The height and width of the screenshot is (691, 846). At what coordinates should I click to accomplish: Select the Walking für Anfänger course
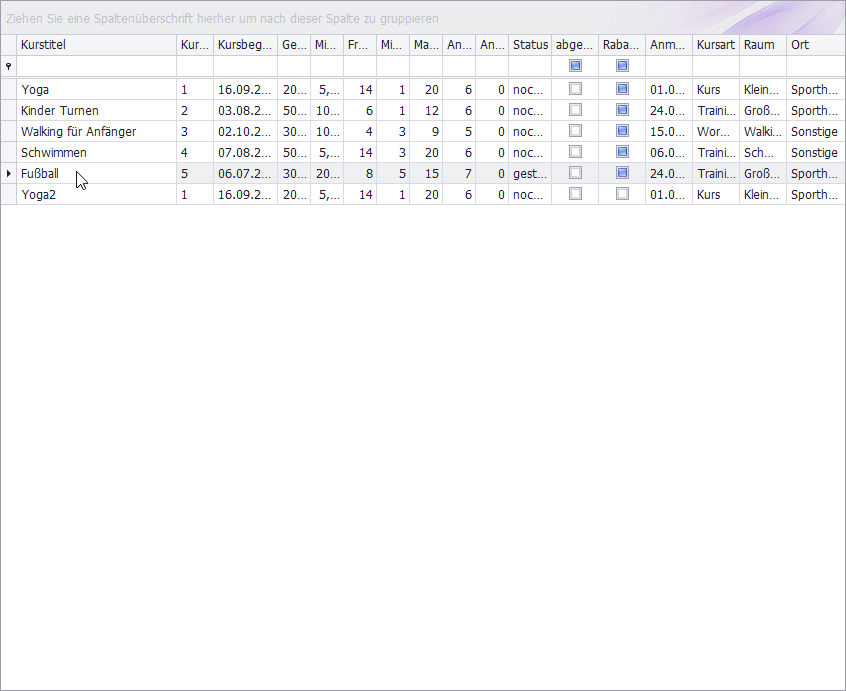(78, 131)
